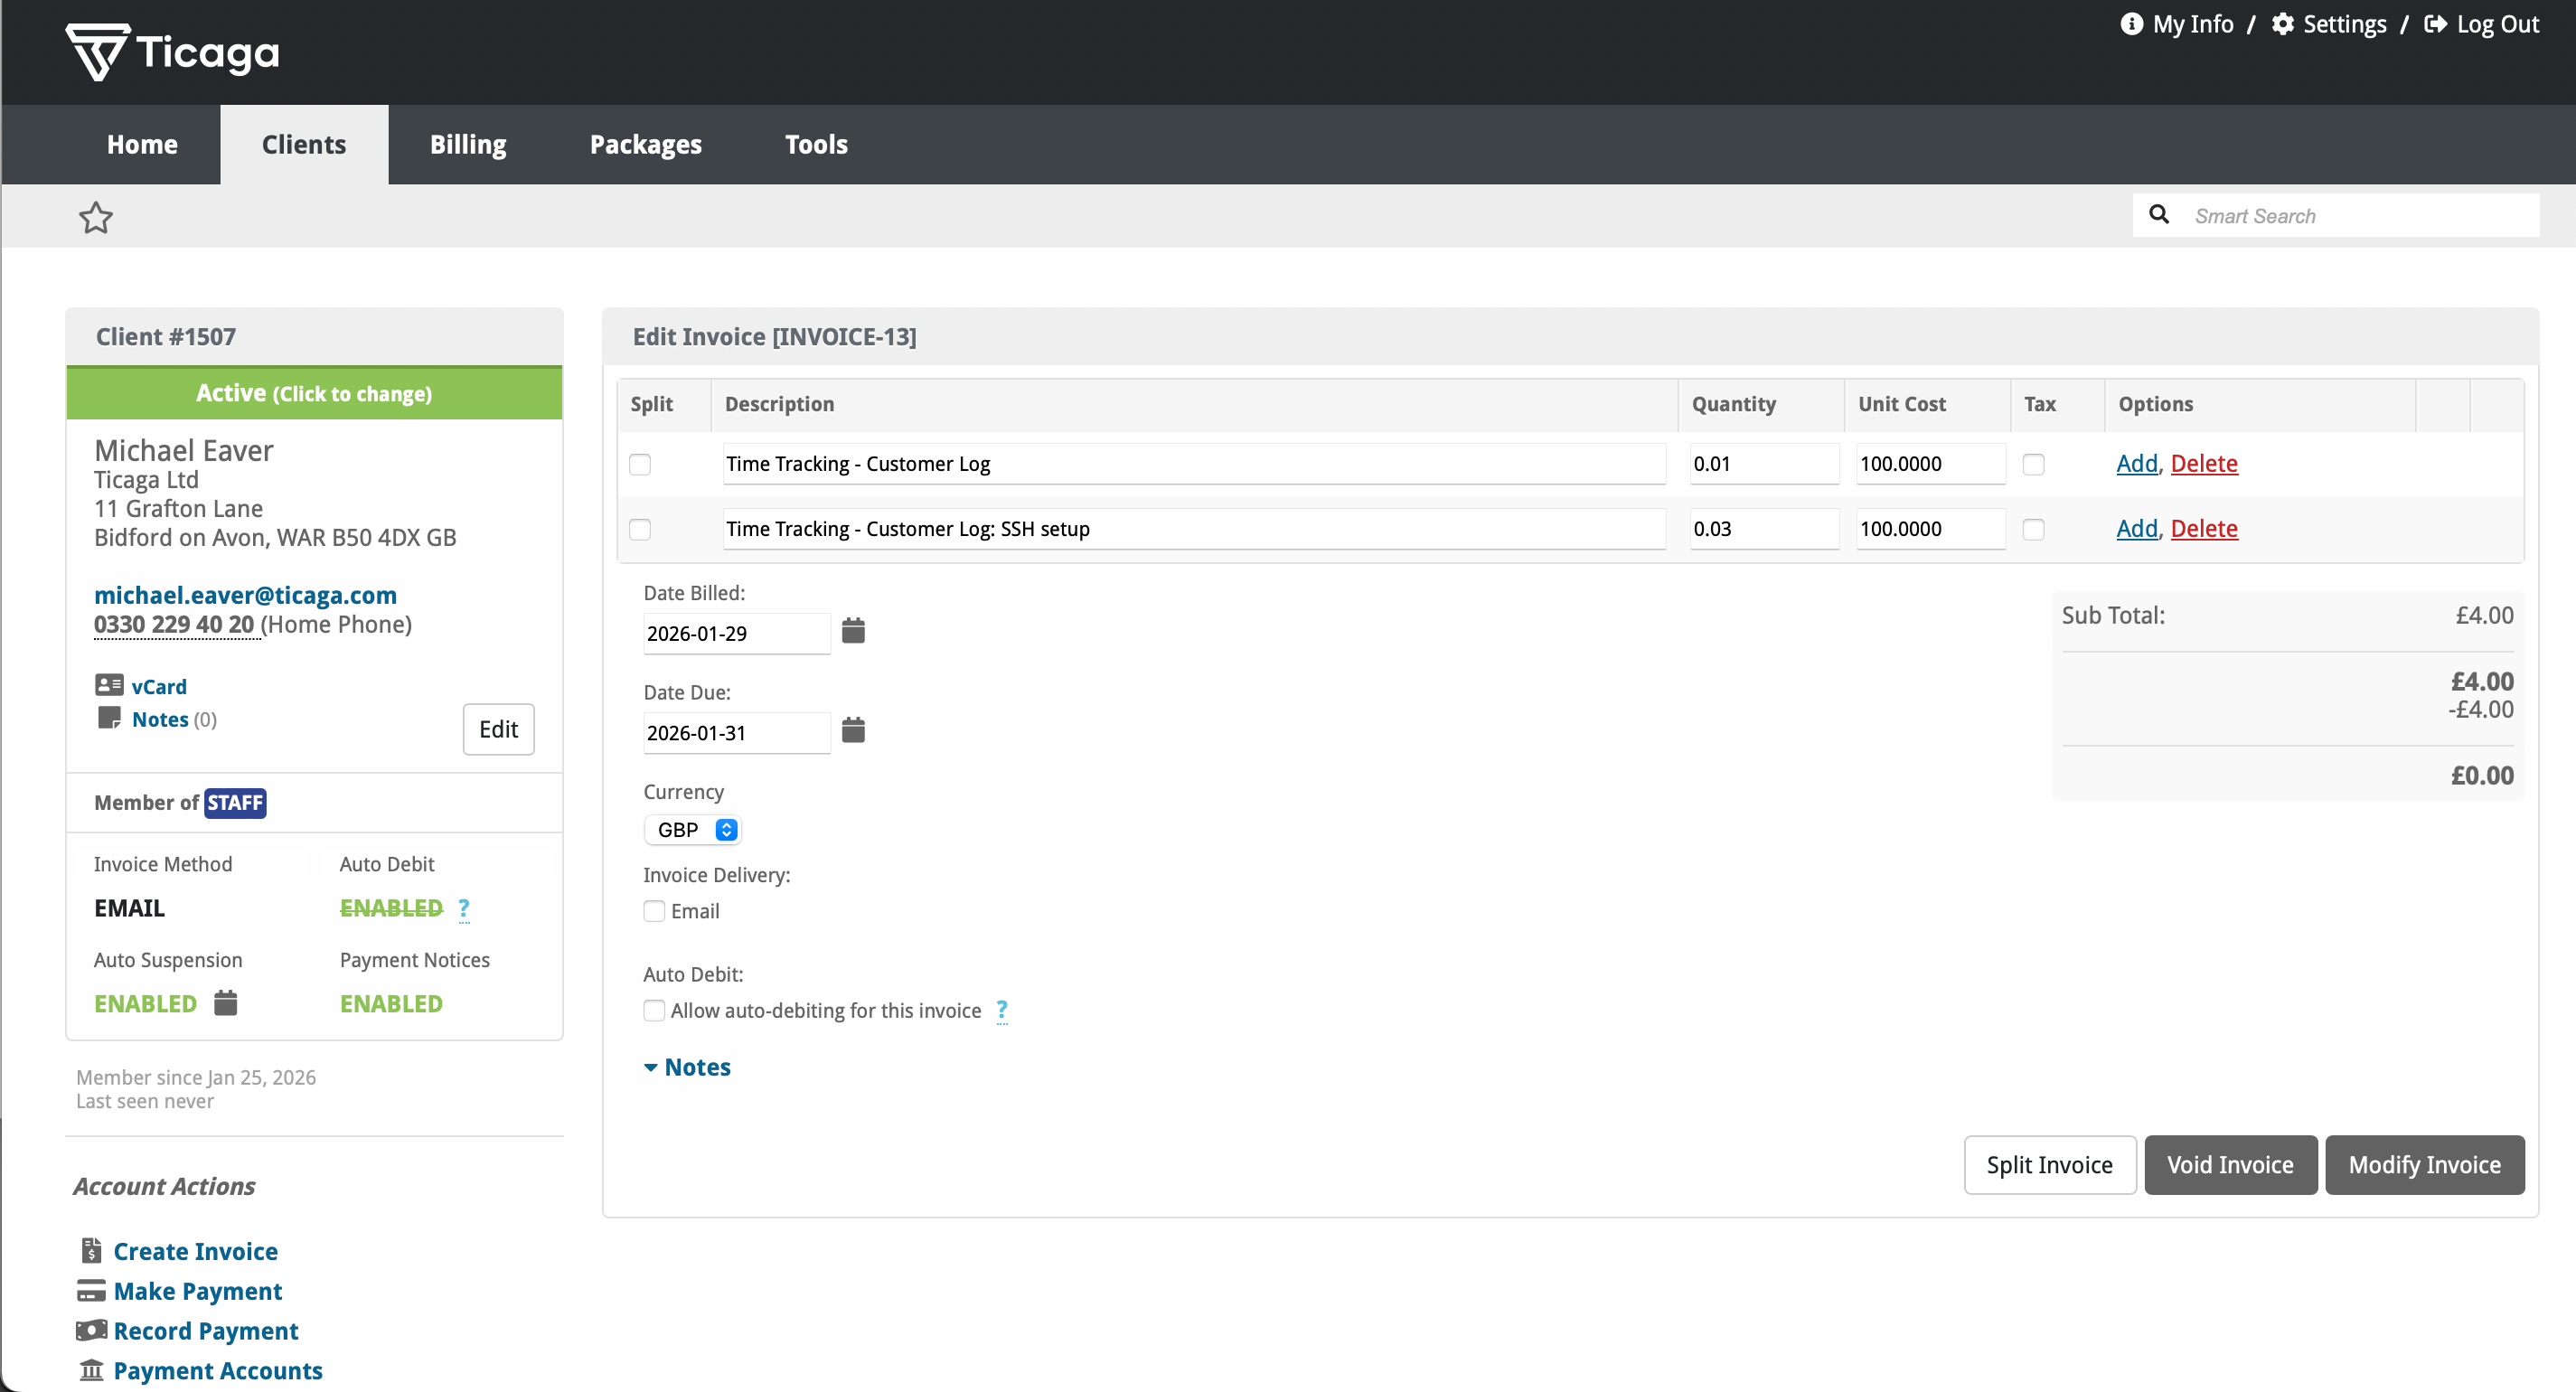2576x1392 pixels.
Task: Tick Split checkbox for SSH setup line
Action: (640, 529)
